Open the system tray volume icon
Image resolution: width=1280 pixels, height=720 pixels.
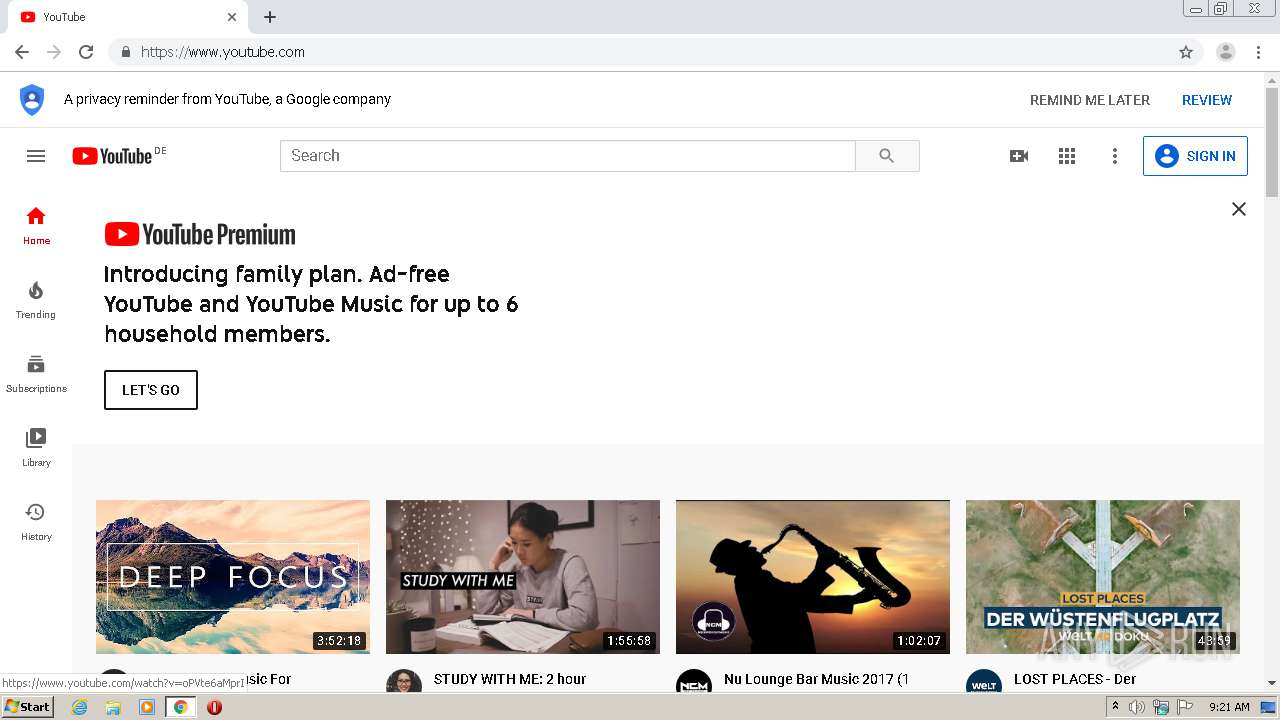[1137, 707]
